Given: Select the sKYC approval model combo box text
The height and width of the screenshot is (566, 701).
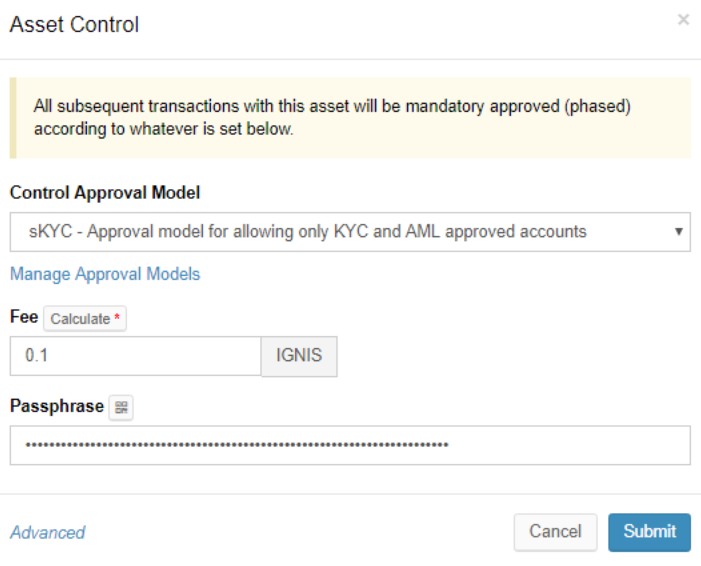Looking at the screenshot, I should (306, 231).
